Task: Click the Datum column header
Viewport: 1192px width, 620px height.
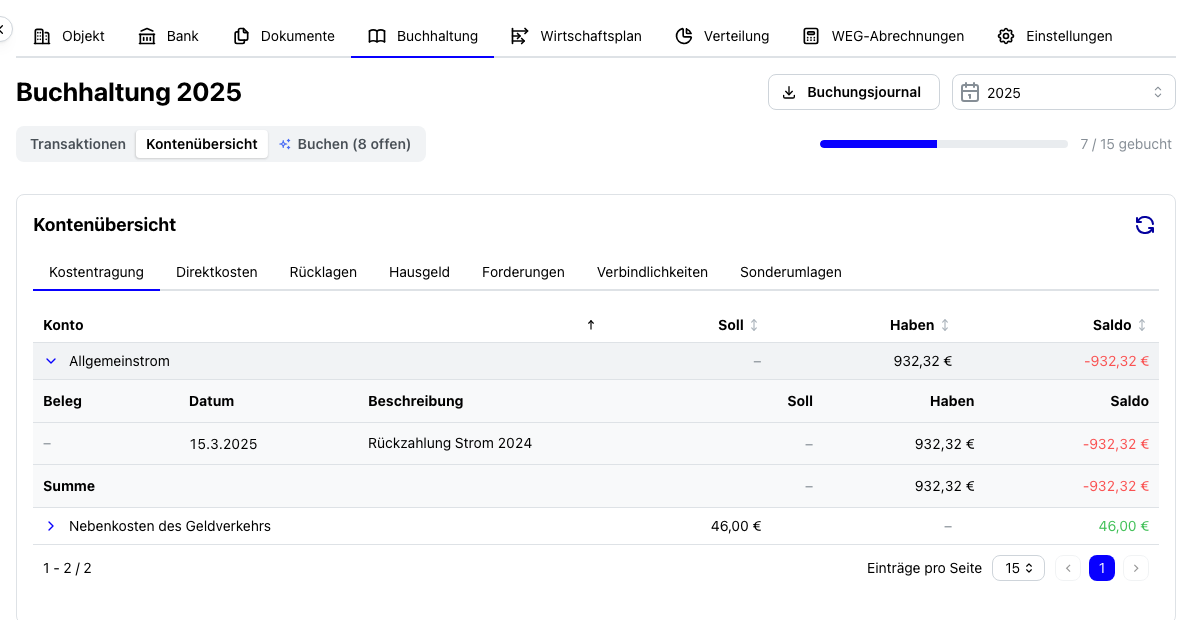Action: coord(211,401)
